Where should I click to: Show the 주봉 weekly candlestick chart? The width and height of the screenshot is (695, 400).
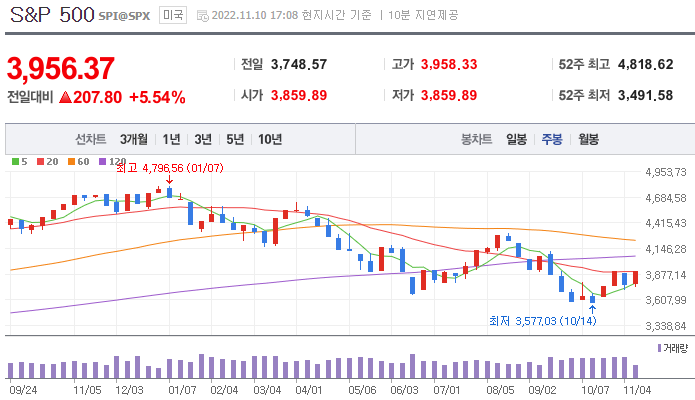click(552, 139)
